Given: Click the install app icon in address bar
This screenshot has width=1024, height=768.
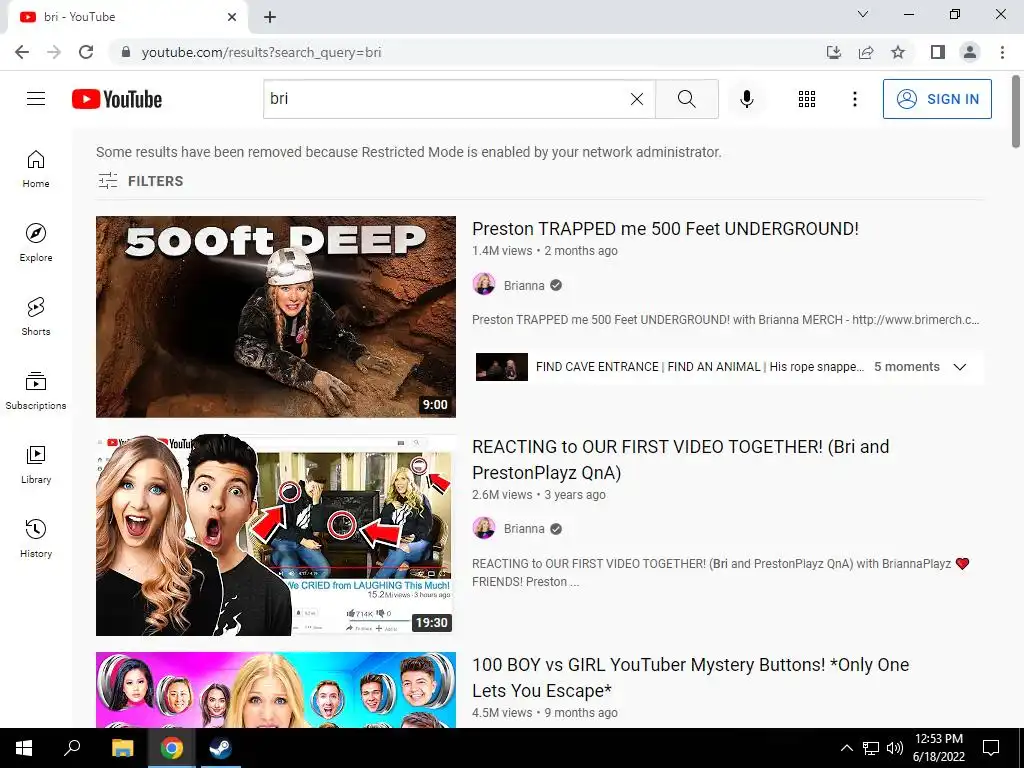Looking at the screenshot, I should tap(834, 52).
